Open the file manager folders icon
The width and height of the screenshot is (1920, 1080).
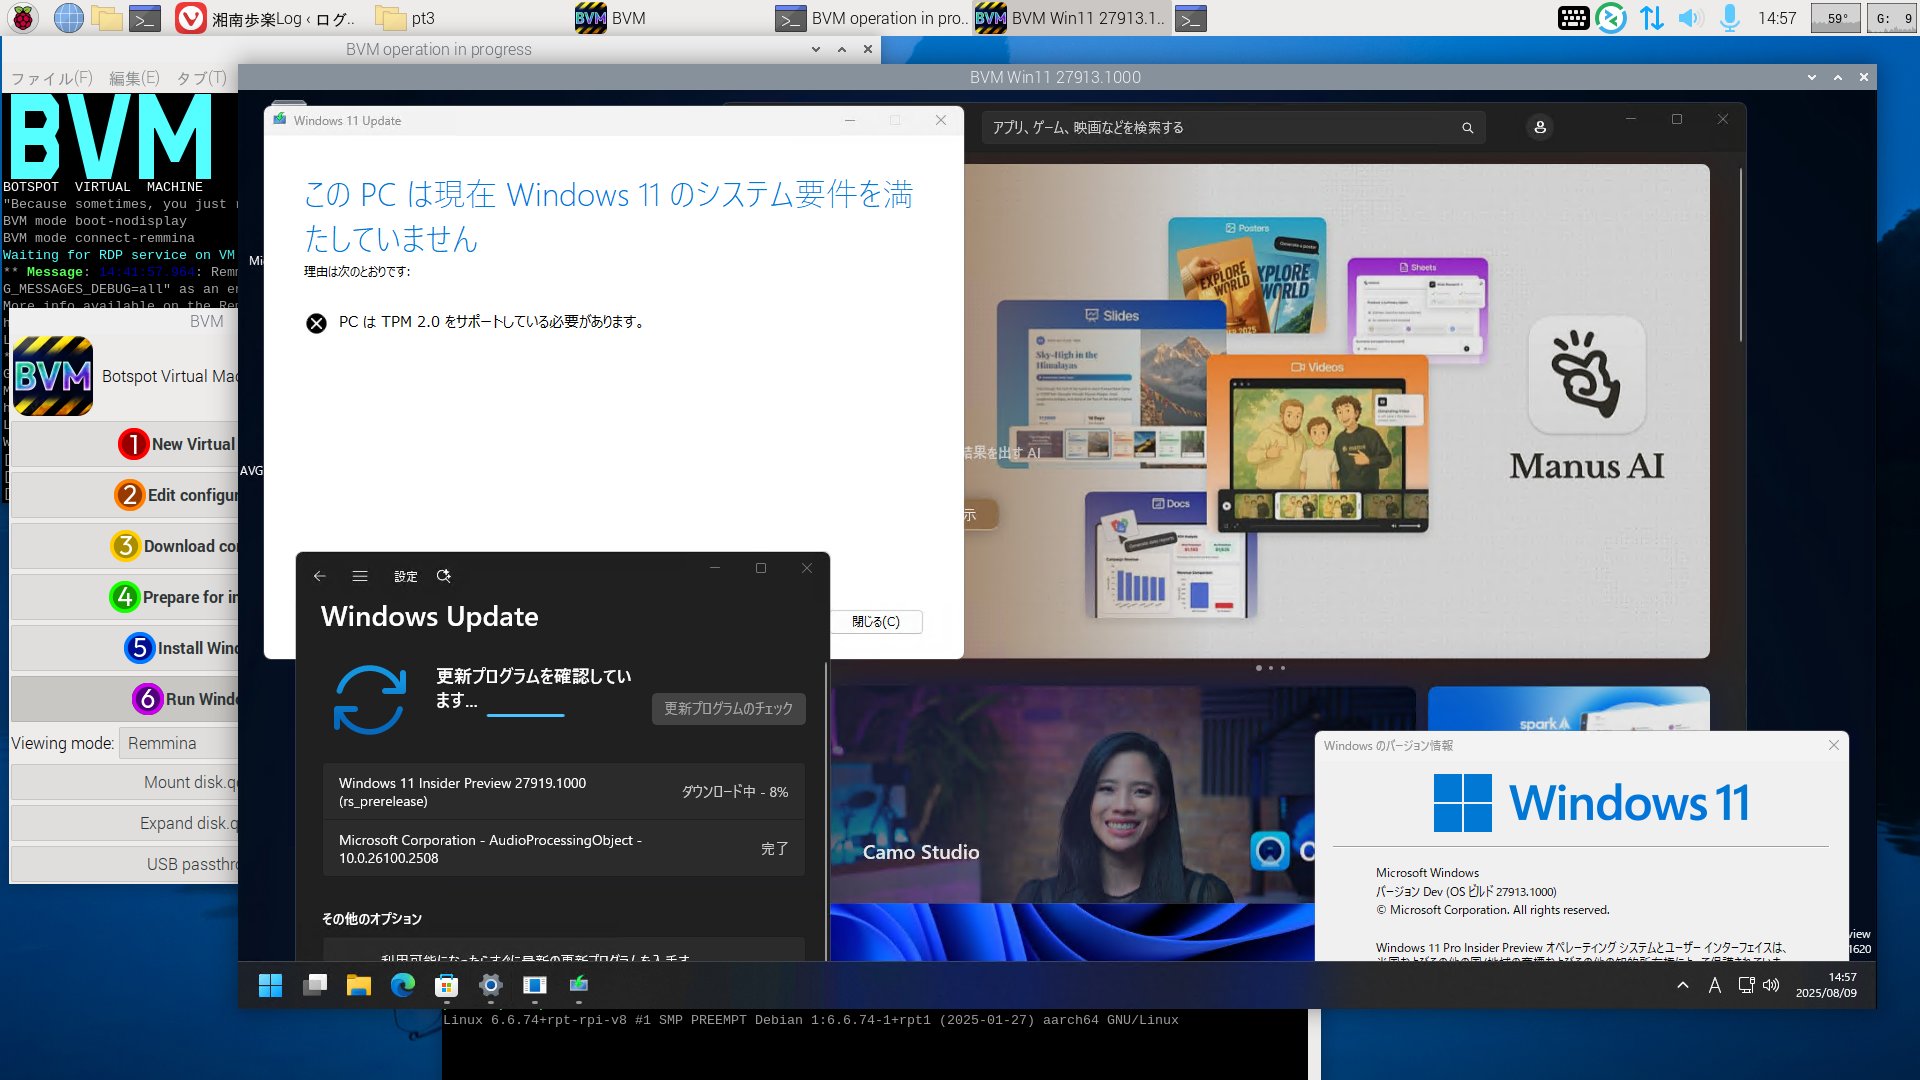pos(106,18)
